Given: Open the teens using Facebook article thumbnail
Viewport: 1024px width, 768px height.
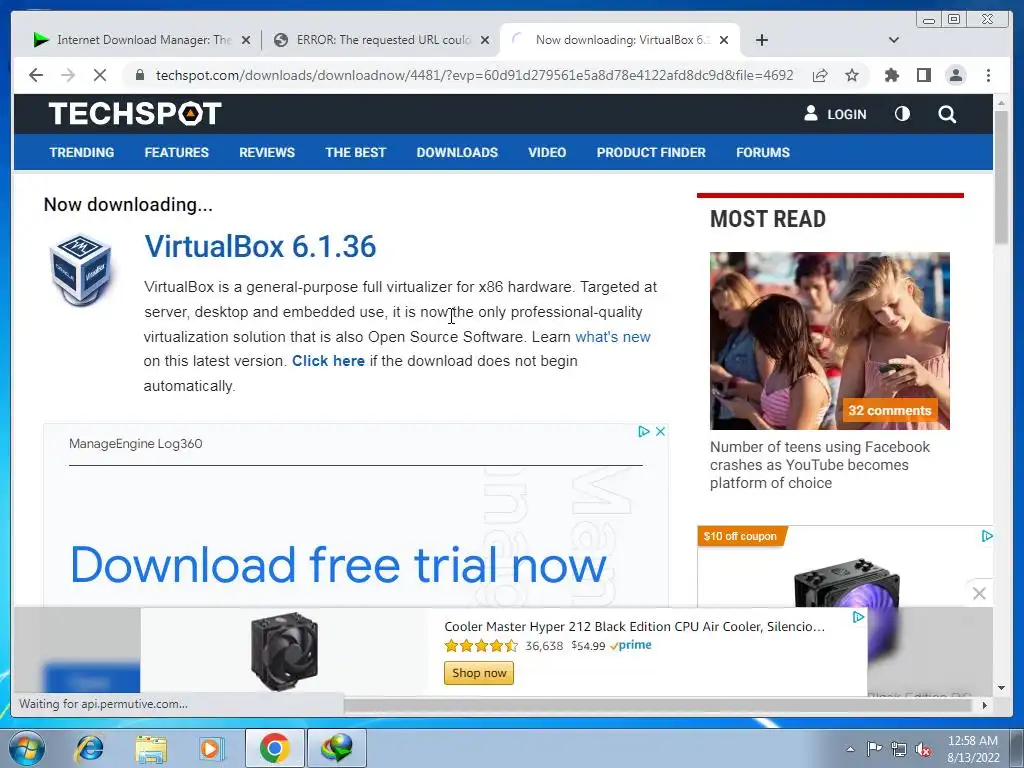Looking at the screenshot, I should (829, 341).
